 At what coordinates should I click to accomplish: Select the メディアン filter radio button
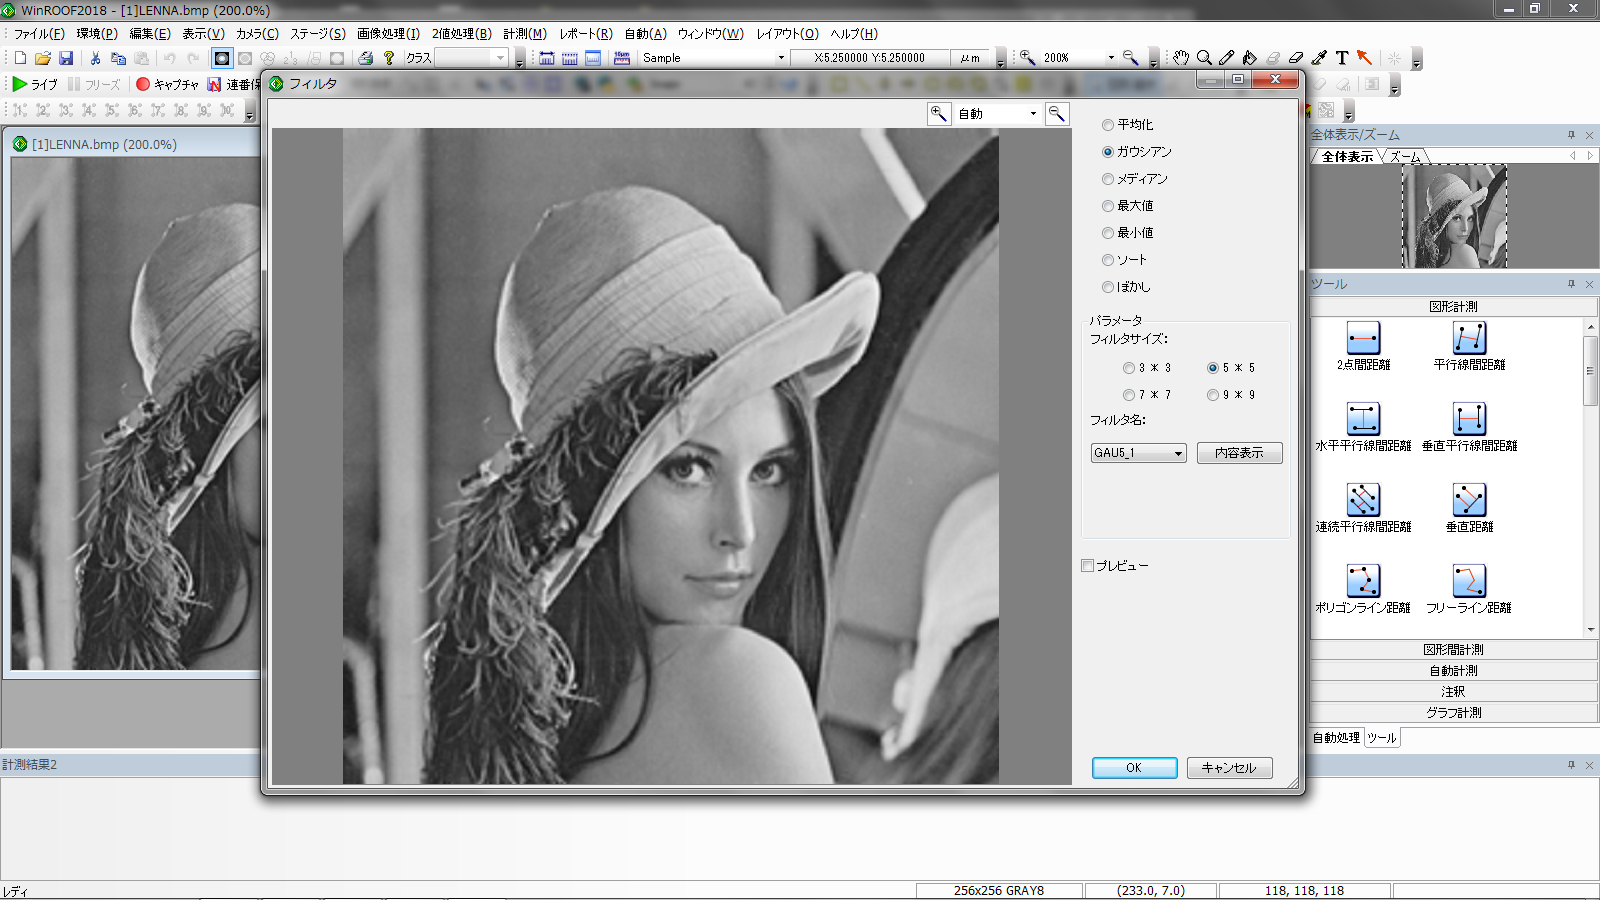pos(1108,179)
